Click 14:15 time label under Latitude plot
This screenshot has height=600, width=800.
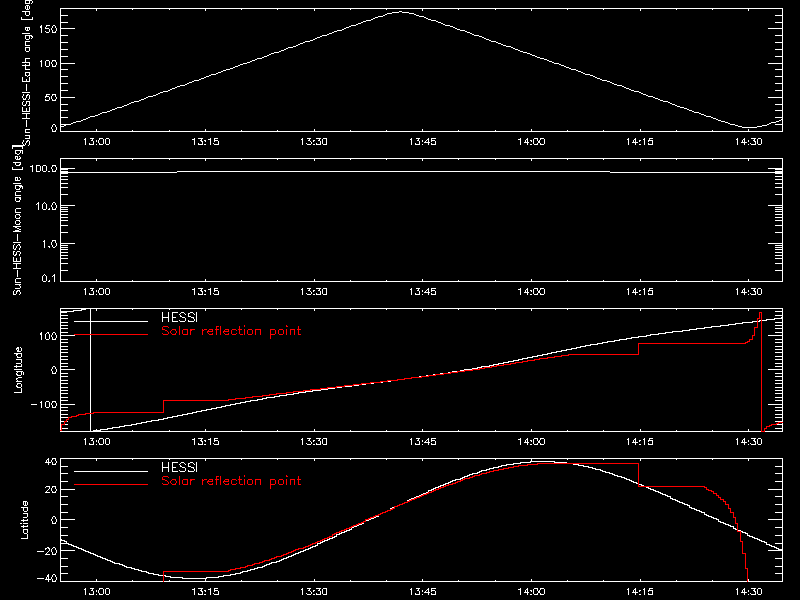[x=640, y=592]
